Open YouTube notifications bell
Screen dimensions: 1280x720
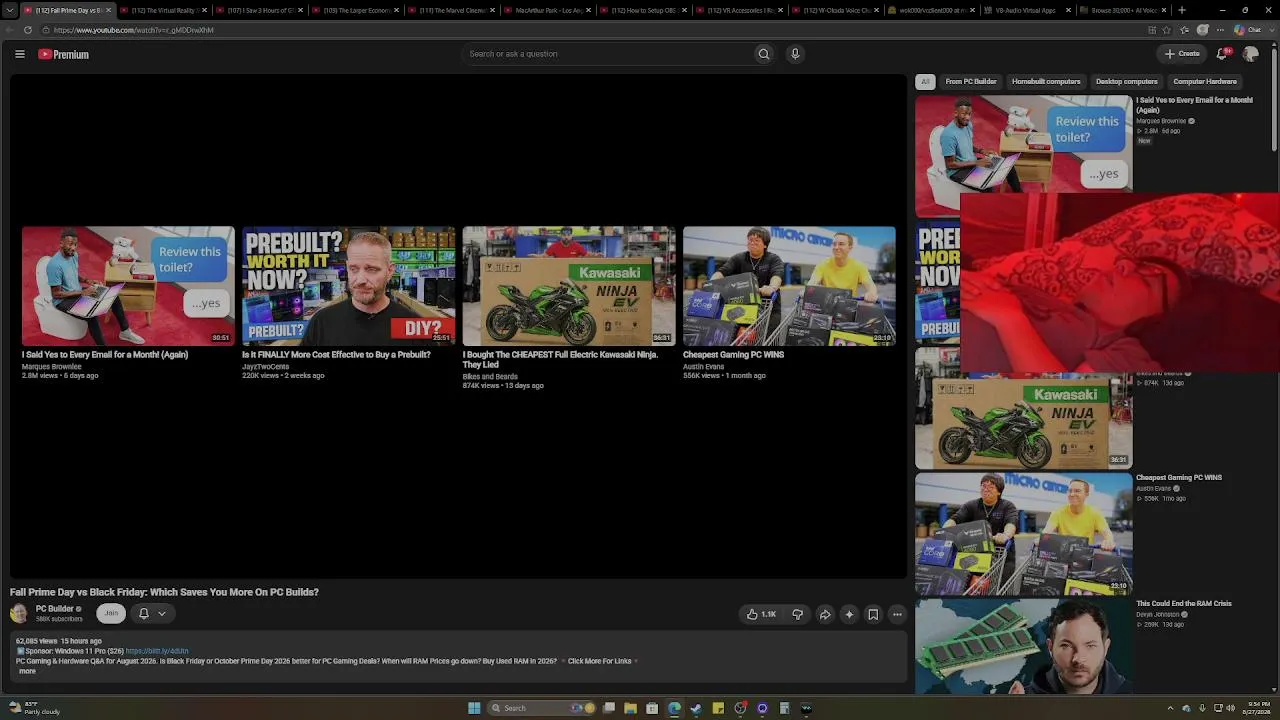1222,54
